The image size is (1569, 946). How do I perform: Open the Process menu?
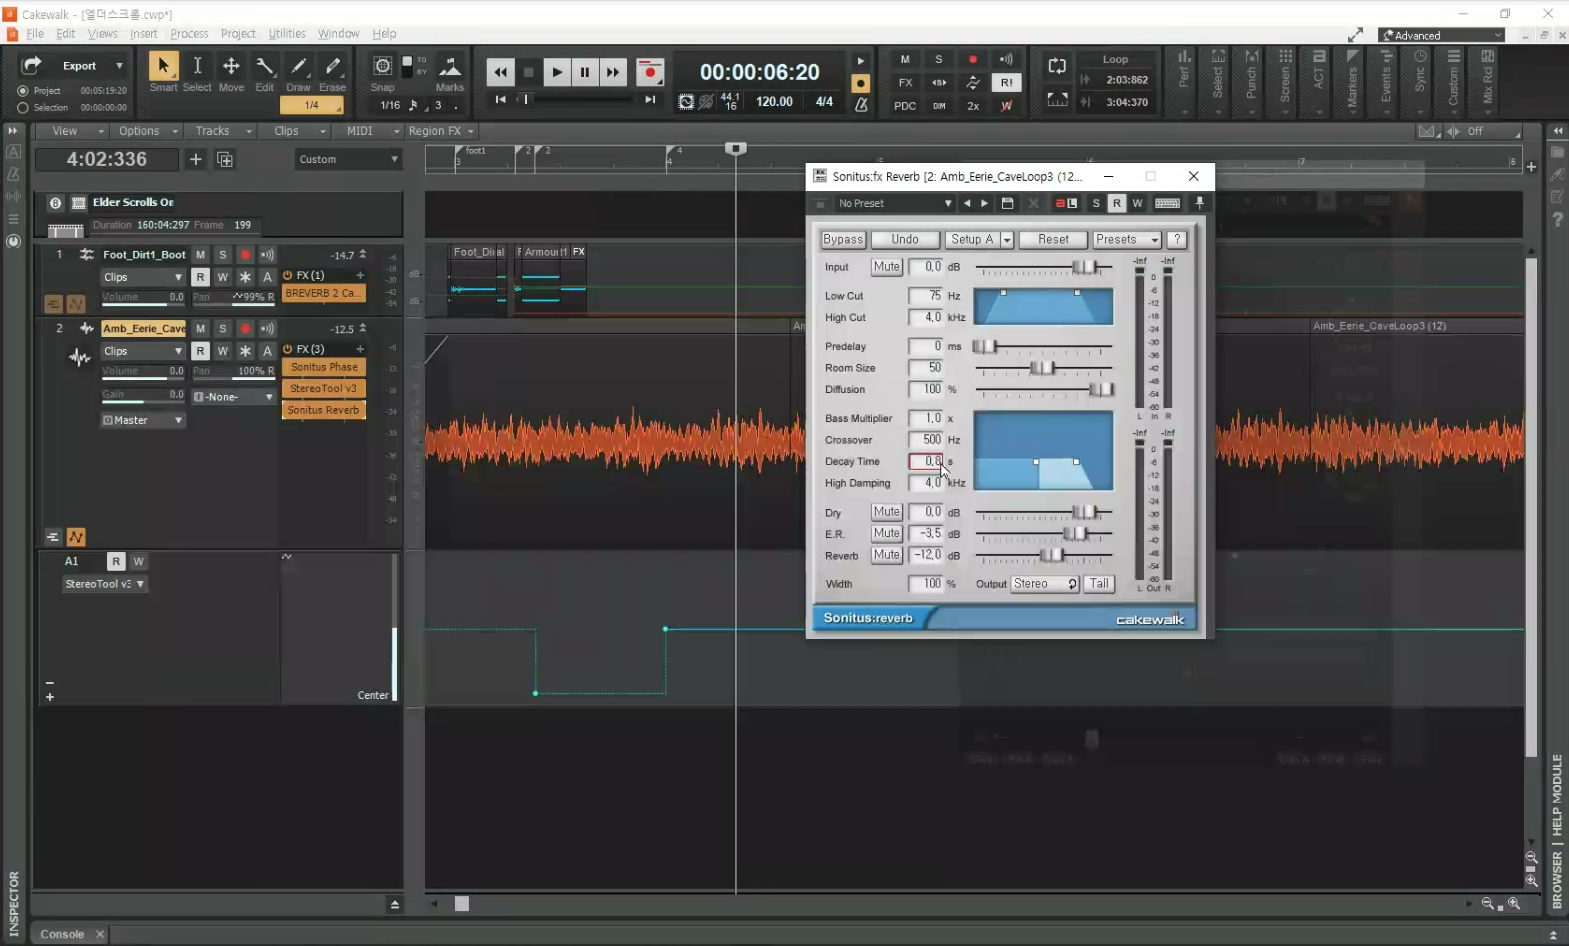tap(189, 33)
